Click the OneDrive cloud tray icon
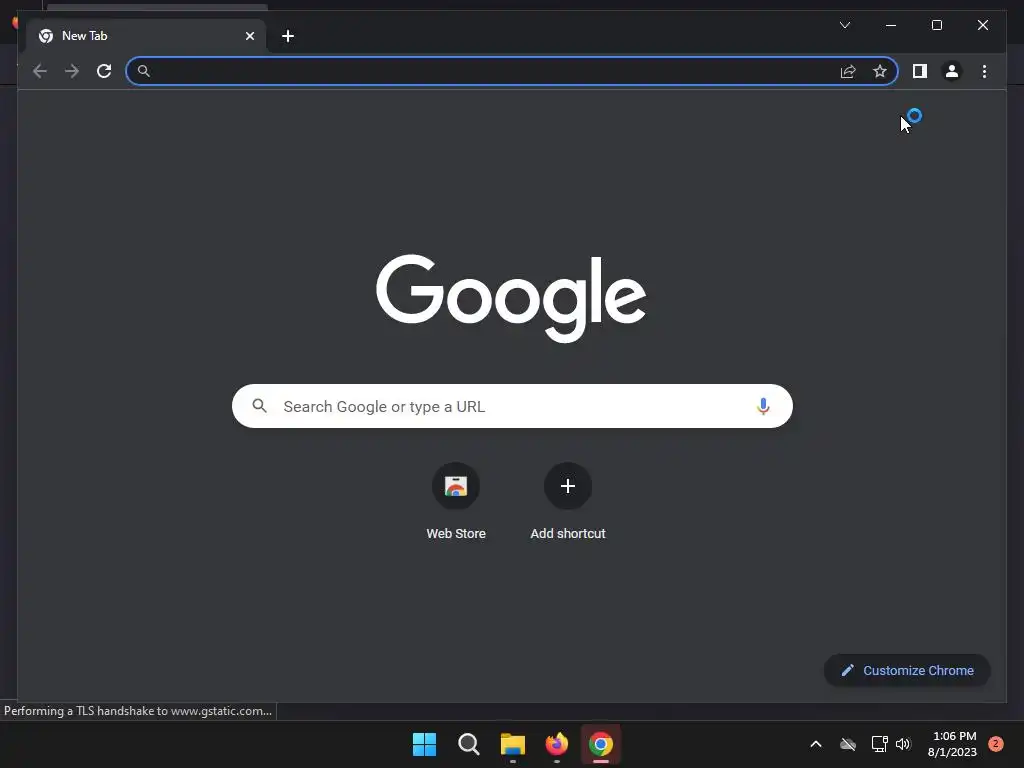The height and width of the screenshot is (768, 1024). (x=848, y=744)
